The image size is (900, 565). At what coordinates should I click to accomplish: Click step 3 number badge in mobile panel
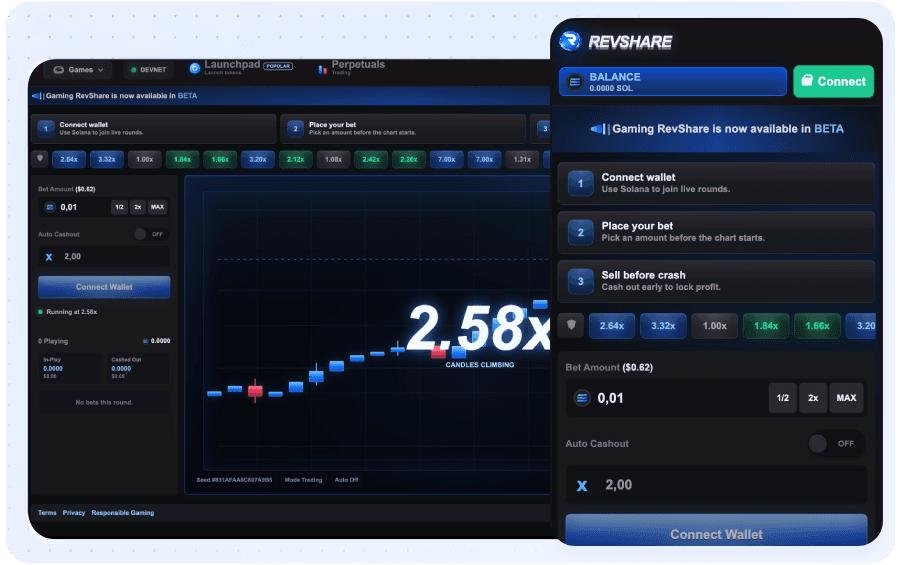[x=580, y=281]
